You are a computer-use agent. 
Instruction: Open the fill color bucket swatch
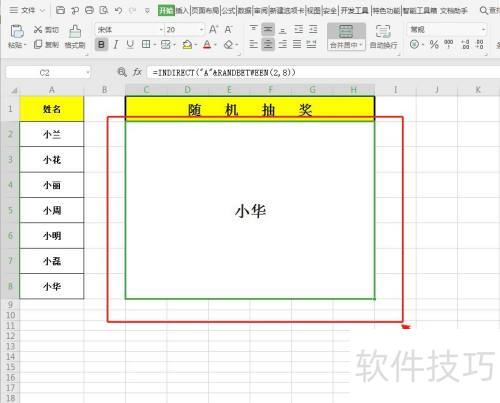187,44
